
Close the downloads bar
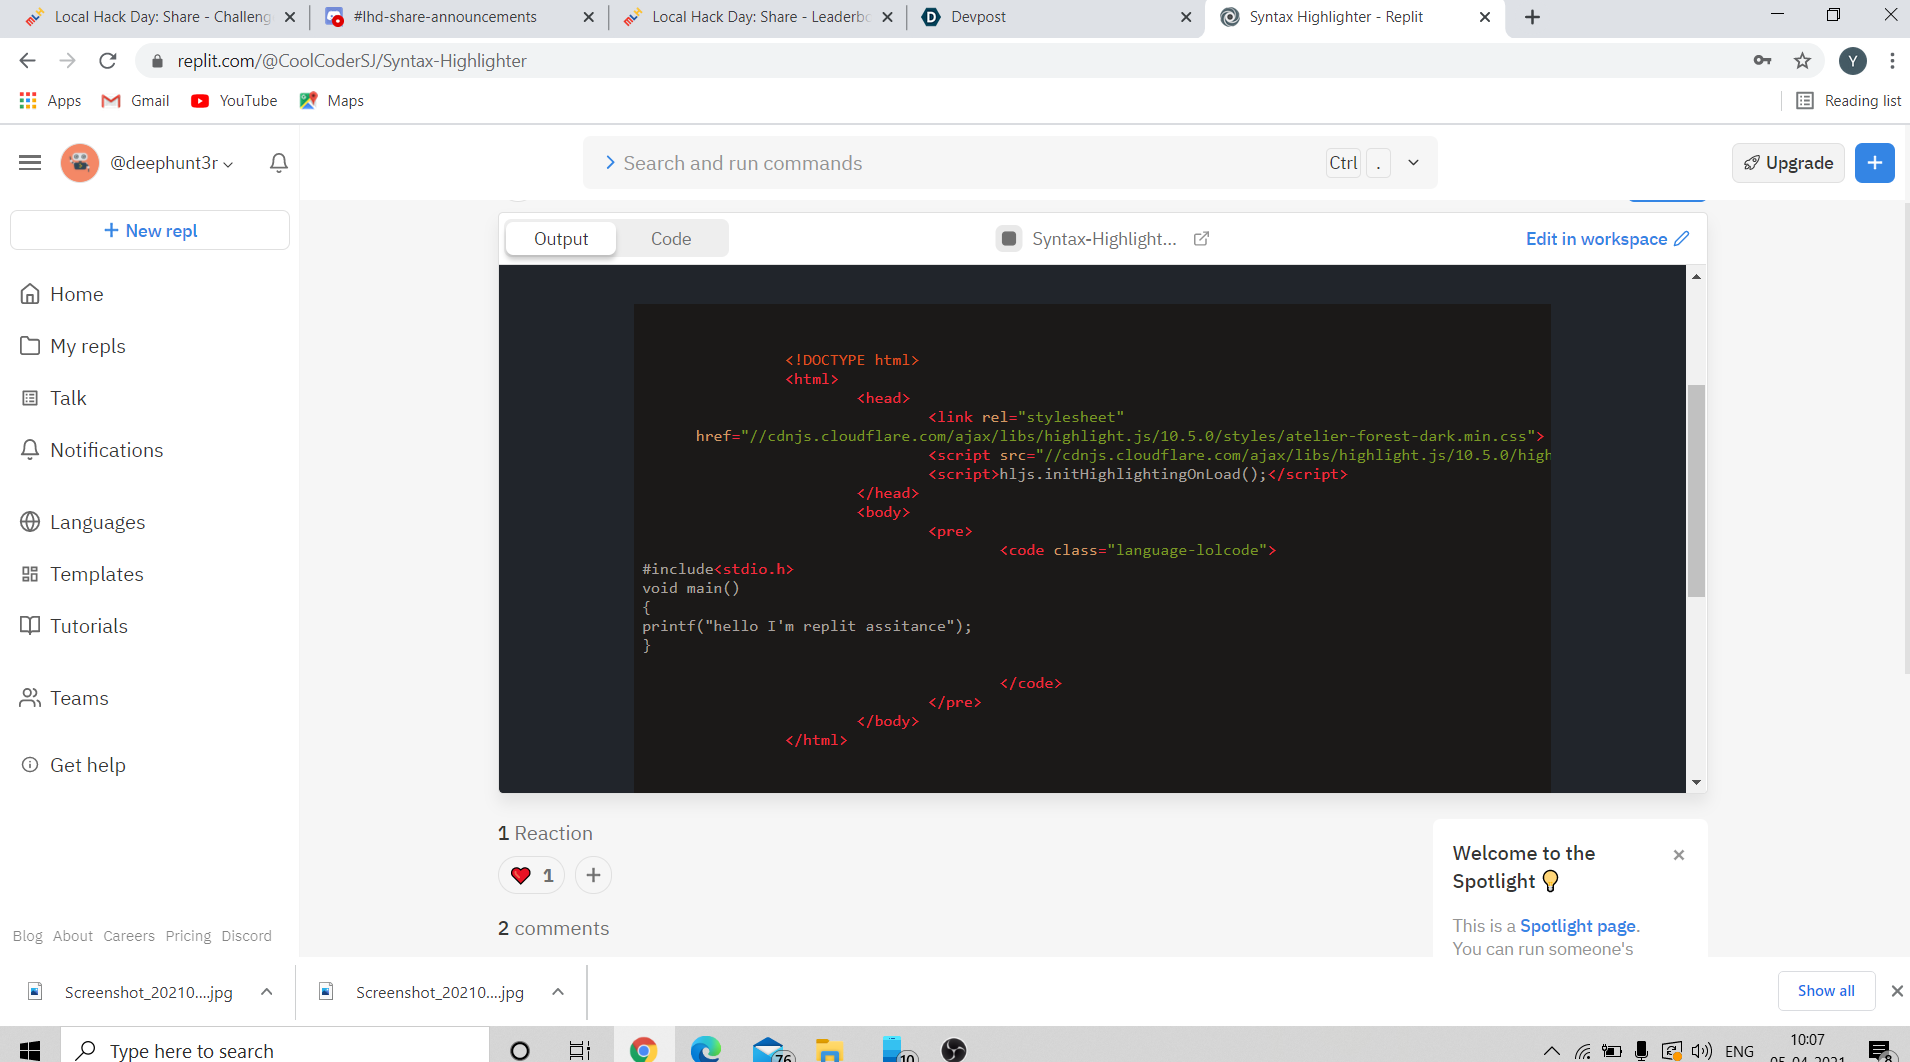[1896, 991]
